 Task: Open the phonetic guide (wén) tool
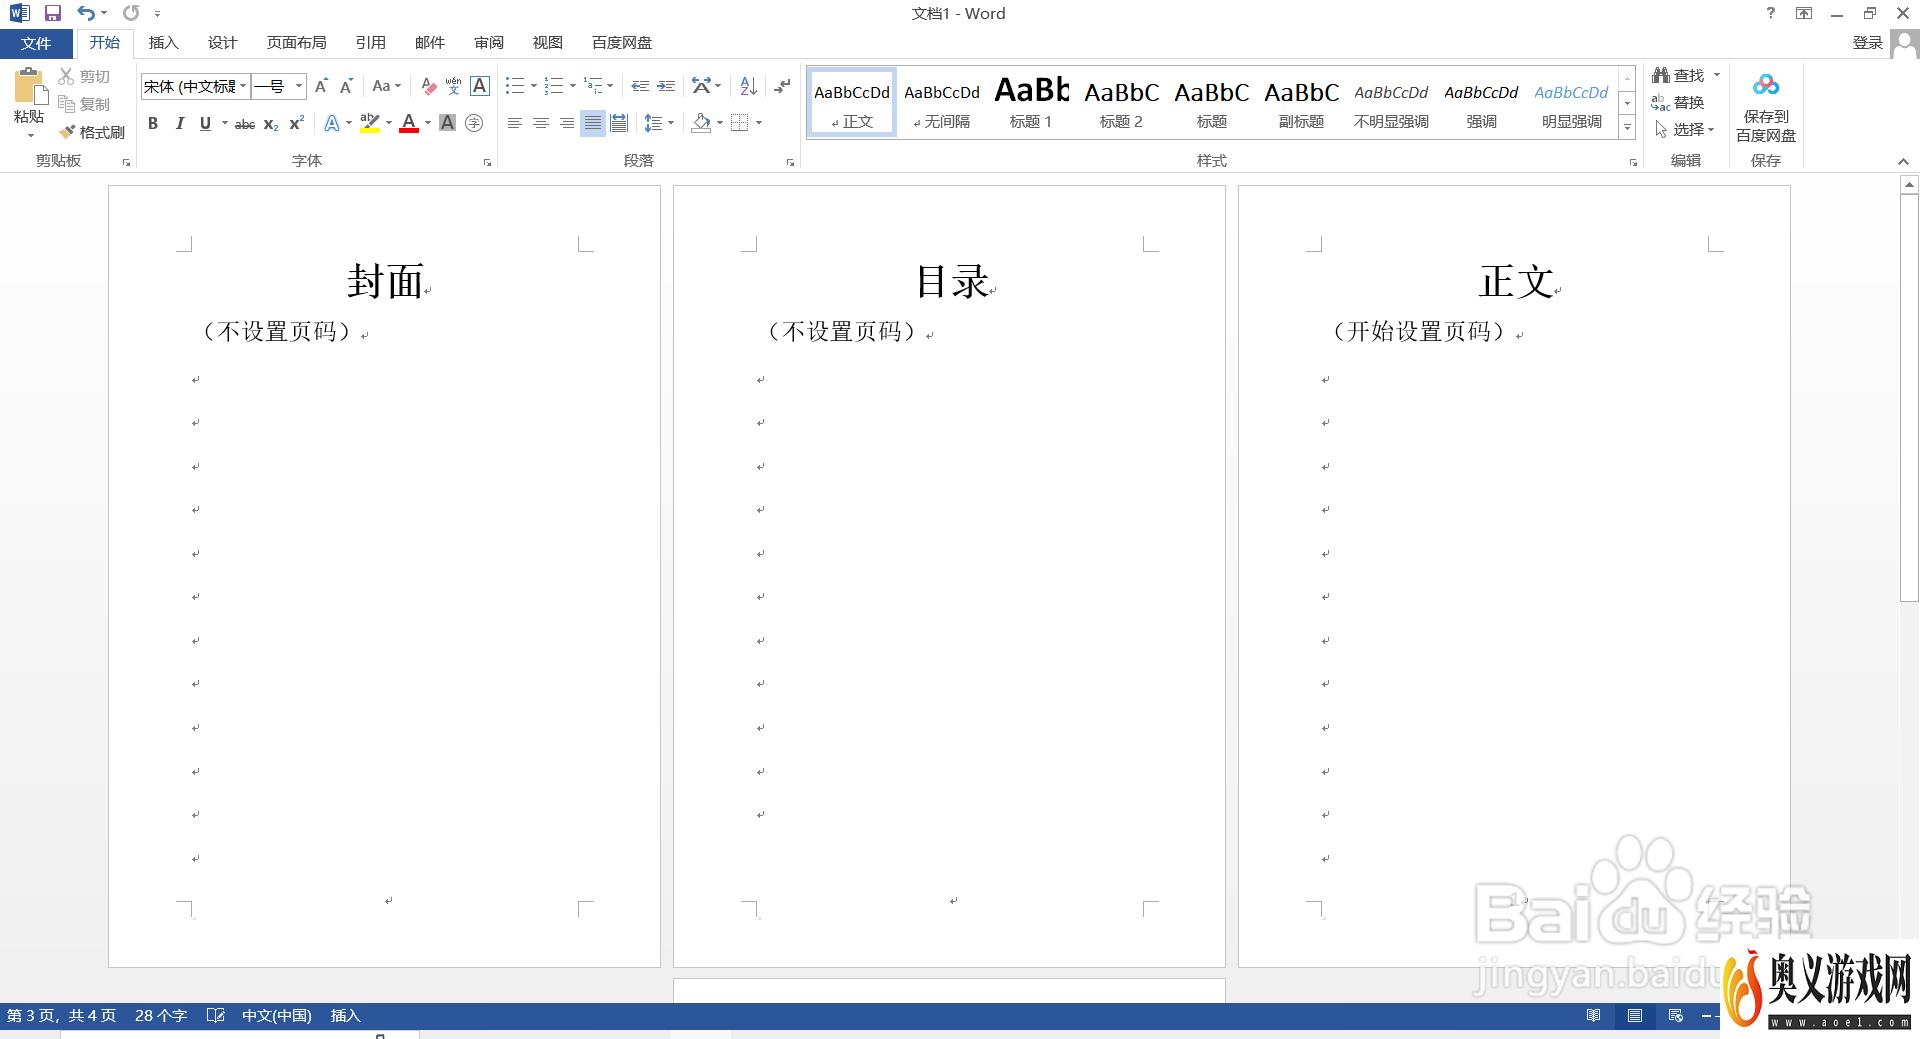pos(453,86)
